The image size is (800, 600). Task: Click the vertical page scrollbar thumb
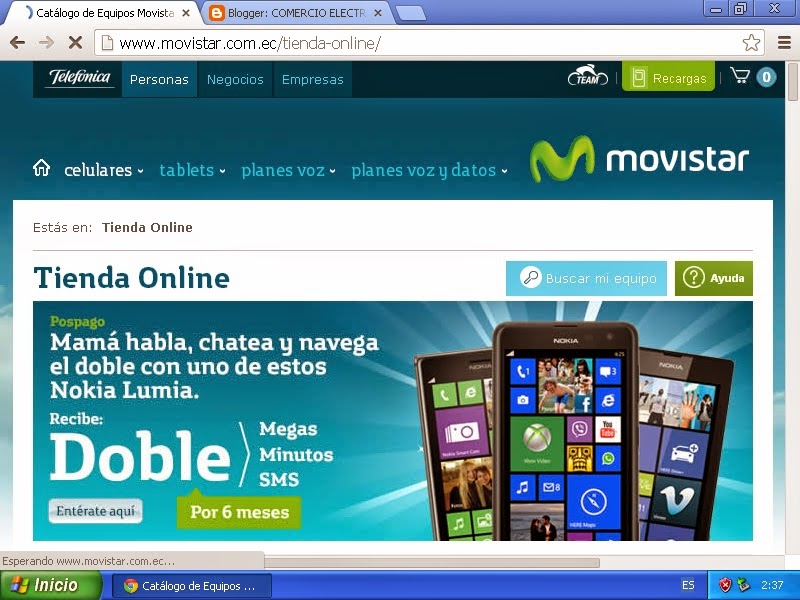[792, 82]
